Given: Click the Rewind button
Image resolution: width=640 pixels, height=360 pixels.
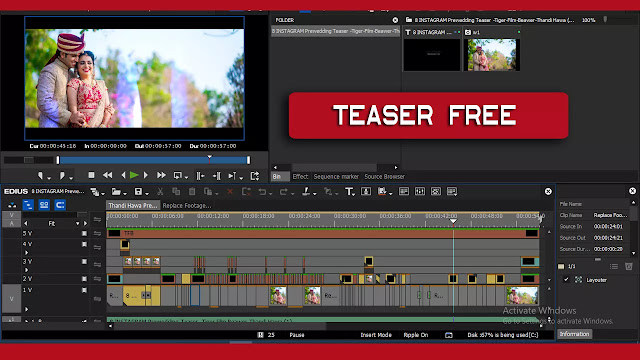Looking at the screenshot, I should click(x=107, y=175).
